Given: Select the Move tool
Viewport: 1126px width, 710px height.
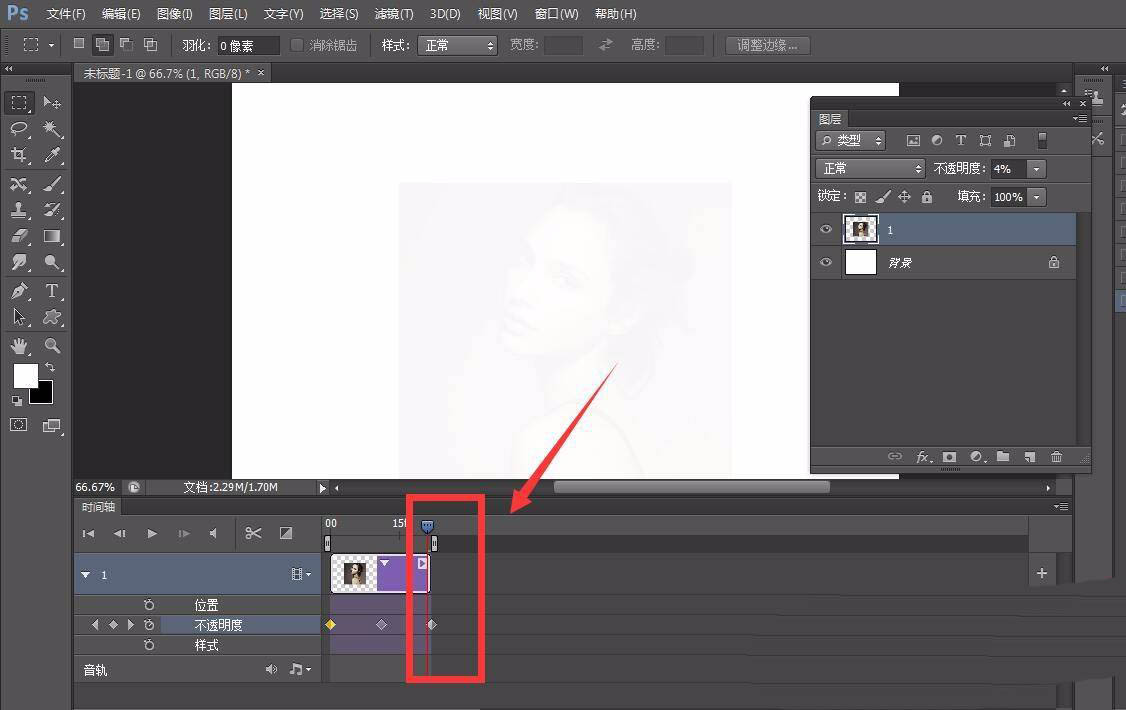Looking at the screenshot, I should point(52,103).
